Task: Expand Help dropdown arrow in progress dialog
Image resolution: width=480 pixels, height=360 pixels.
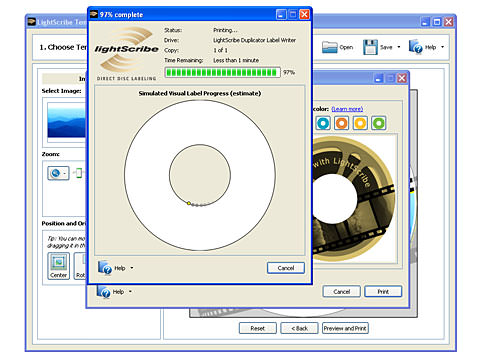Action: 132,268
